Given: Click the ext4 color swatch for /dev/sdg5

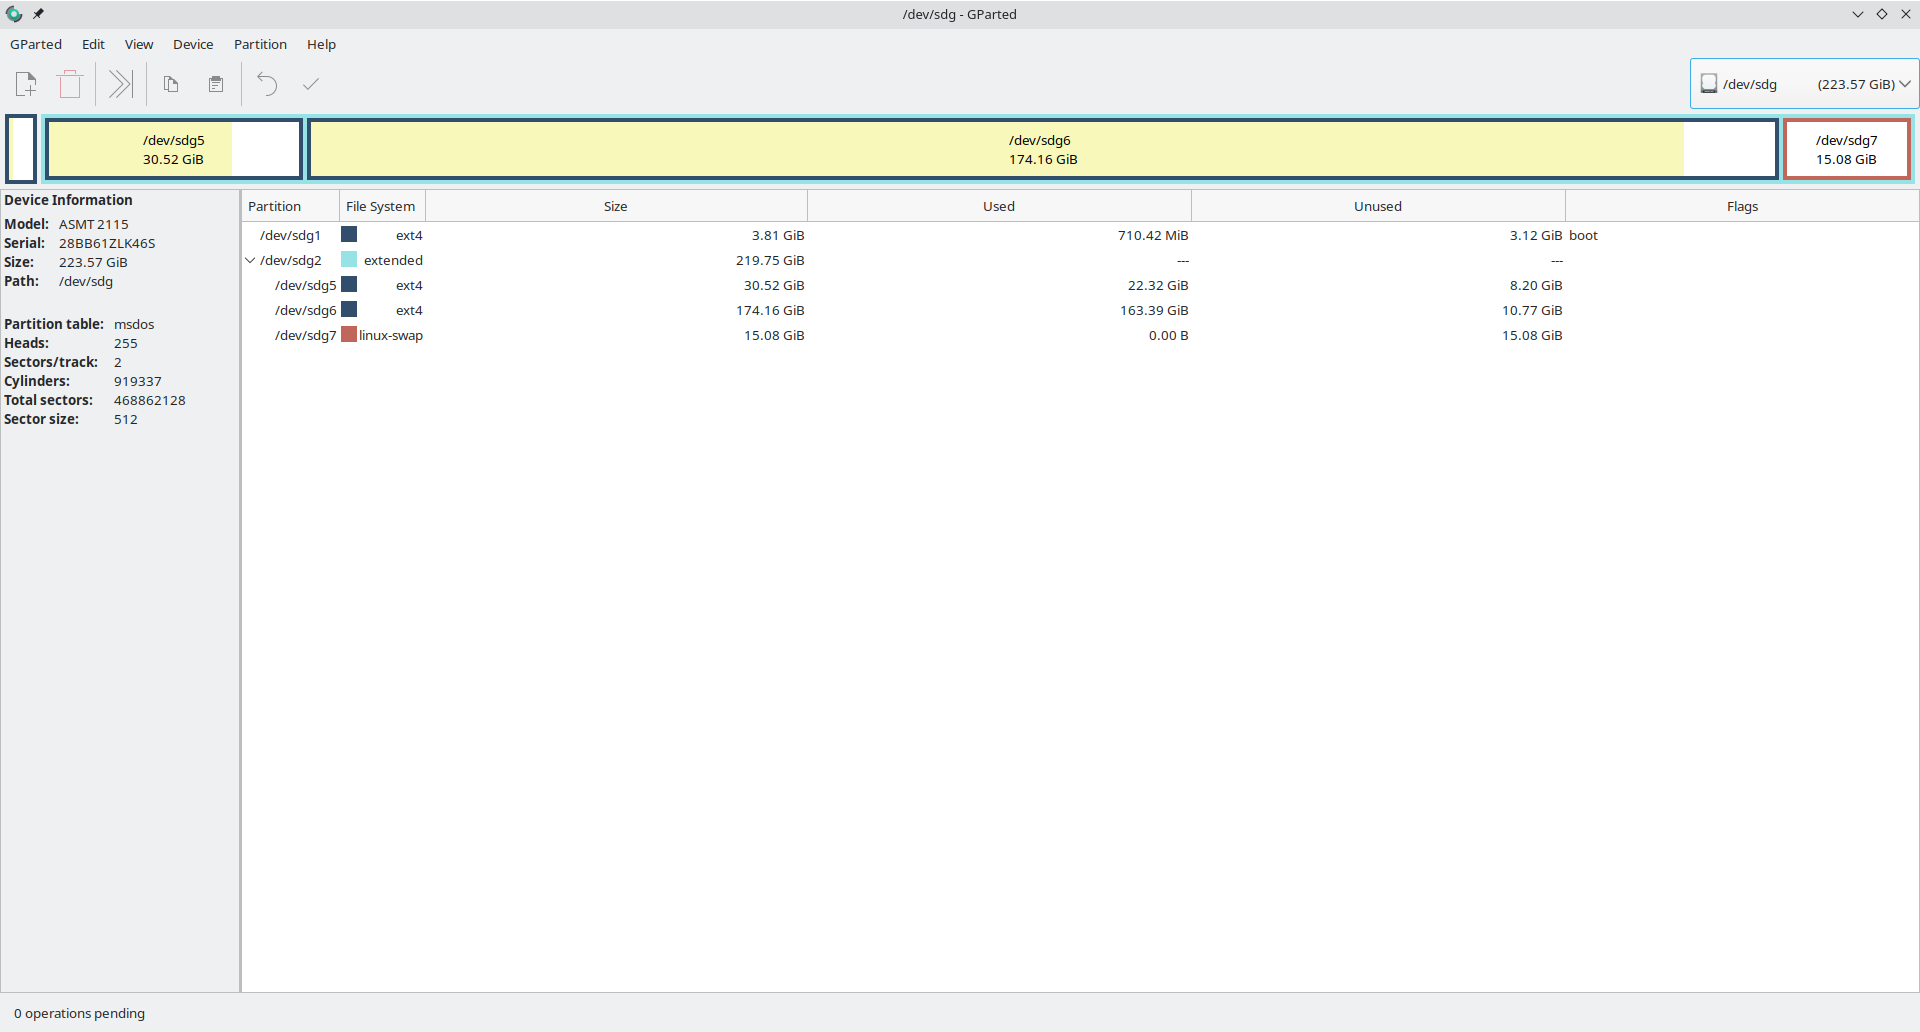Looking at the screenshot, I should 349,284.
